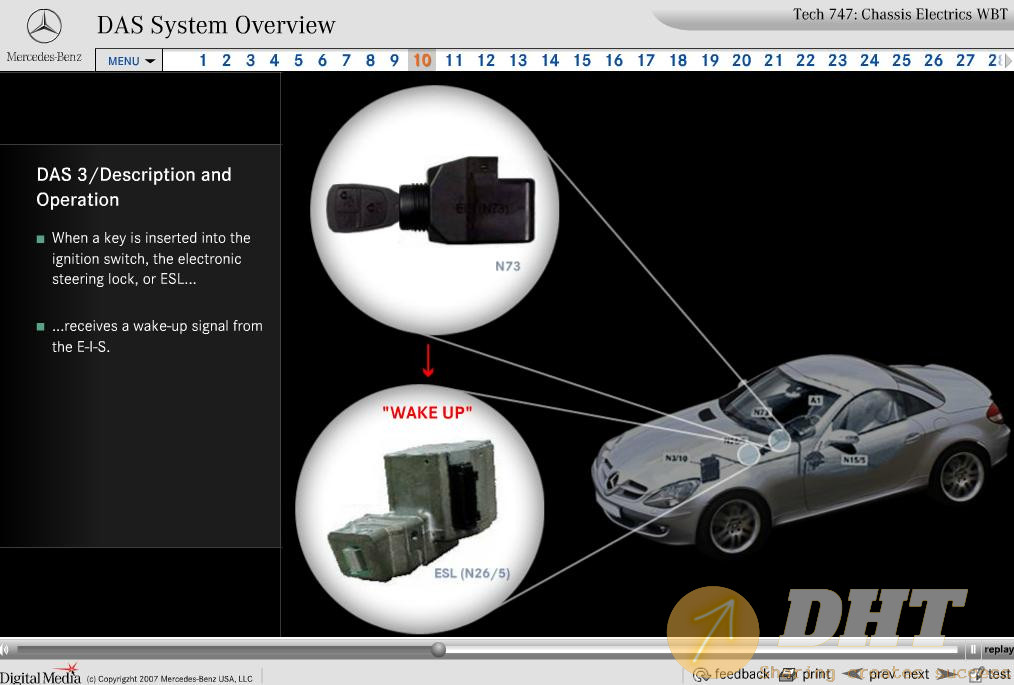Go to page 17

646,61
